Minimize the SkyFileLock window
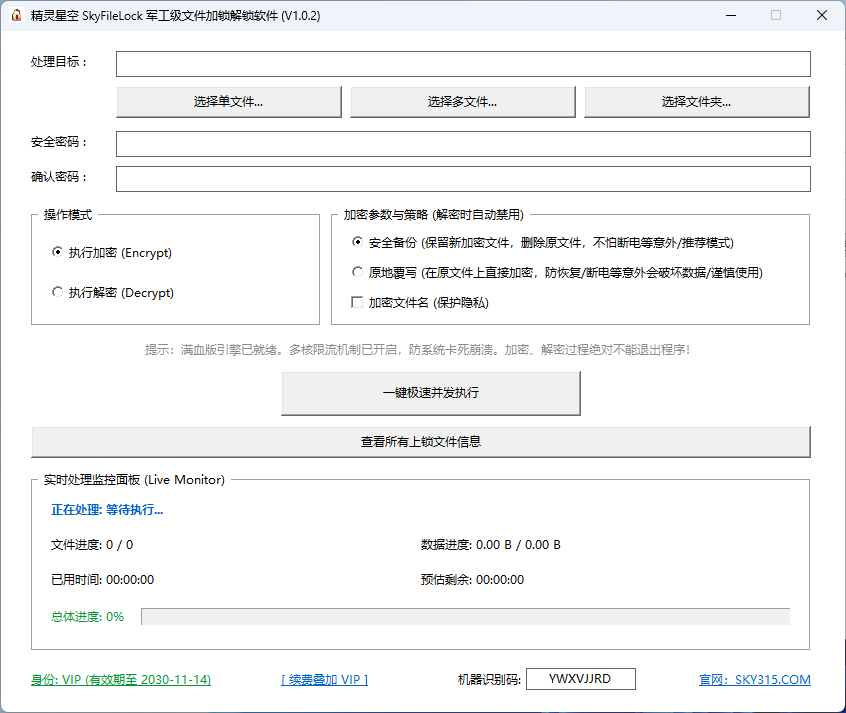846x713 pixels. point(731,15)
